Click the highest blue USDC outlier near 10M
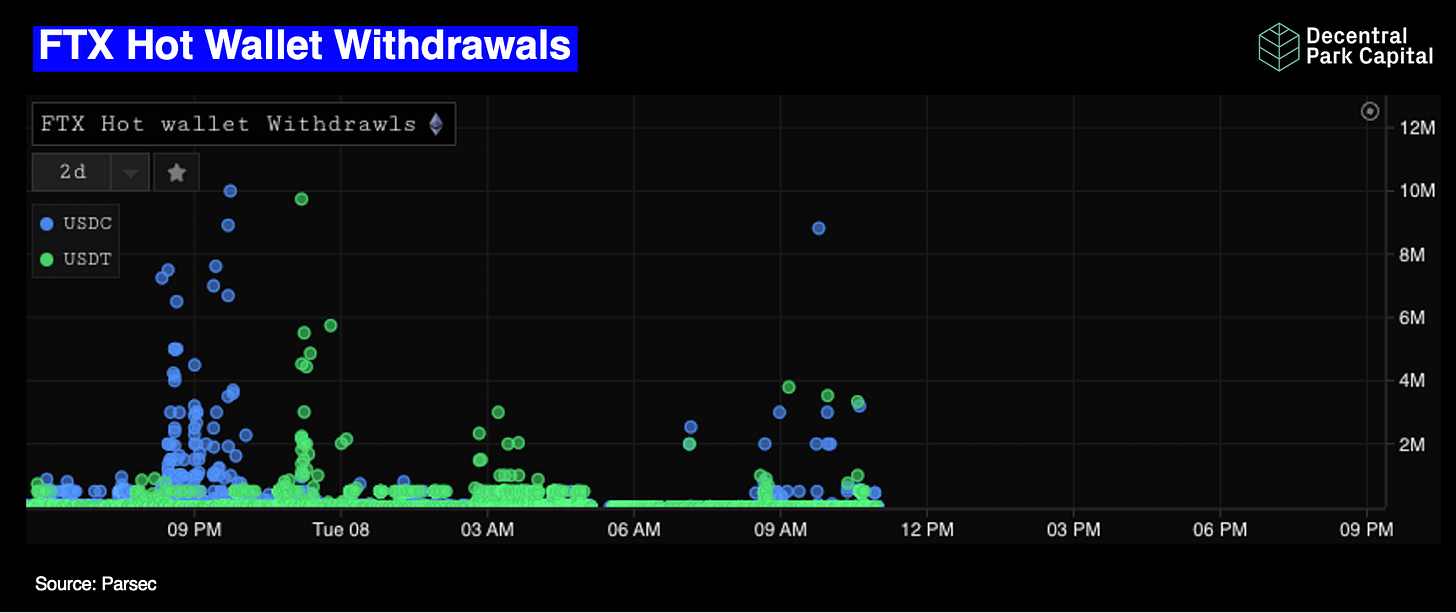Viewport: 1456px width, 613px height. pos(230,190)
